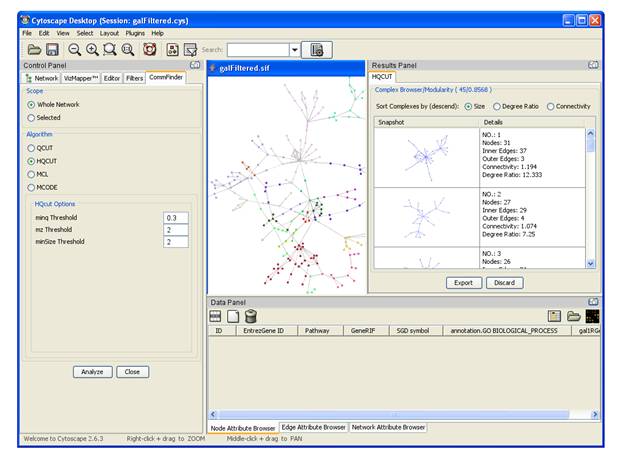
Task: Open the Layout menu
Action: [109, 33]
